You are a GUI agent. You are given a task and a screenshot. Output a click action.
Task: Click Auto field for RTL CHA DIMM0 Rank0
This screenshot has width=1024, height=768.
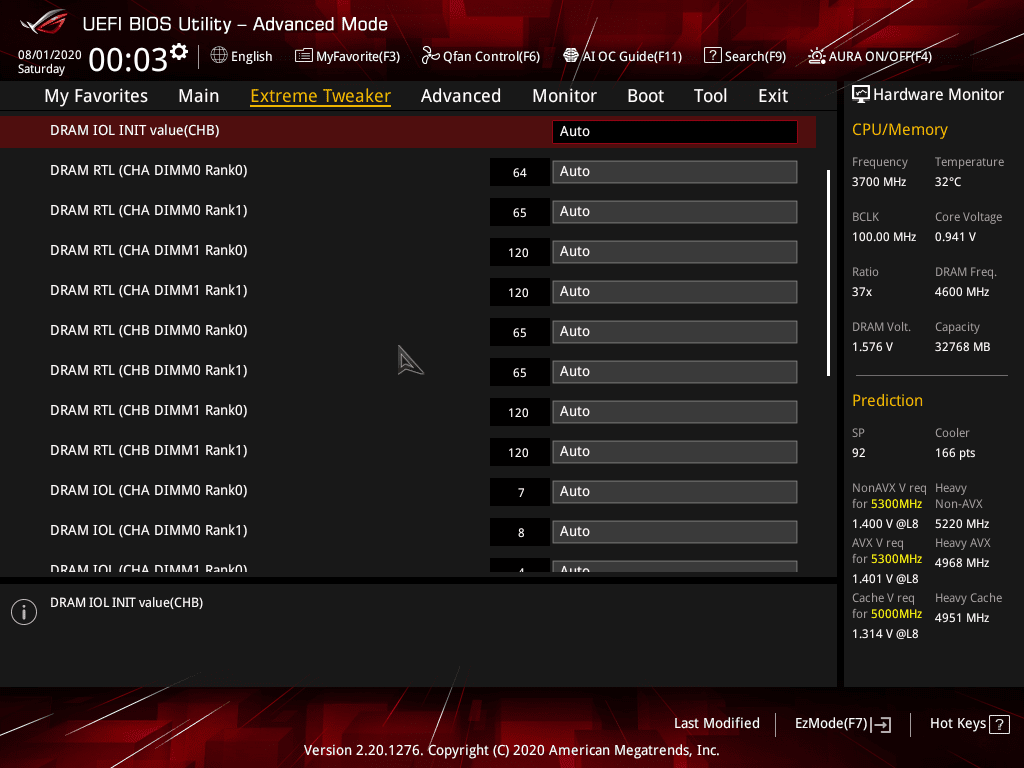[x=675, y=172]
